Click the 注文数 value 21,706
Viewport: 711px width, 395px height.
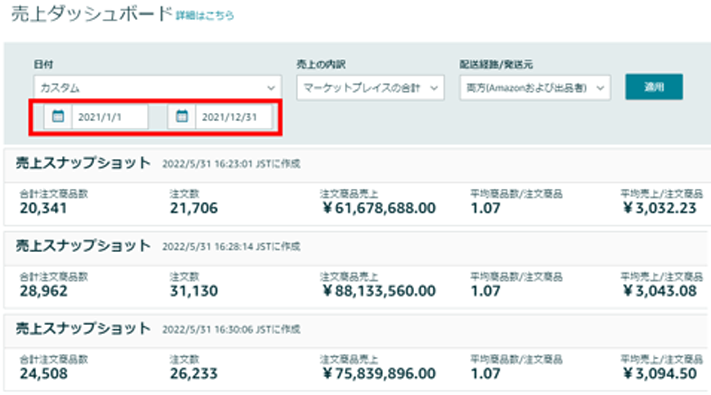(194, 208)
